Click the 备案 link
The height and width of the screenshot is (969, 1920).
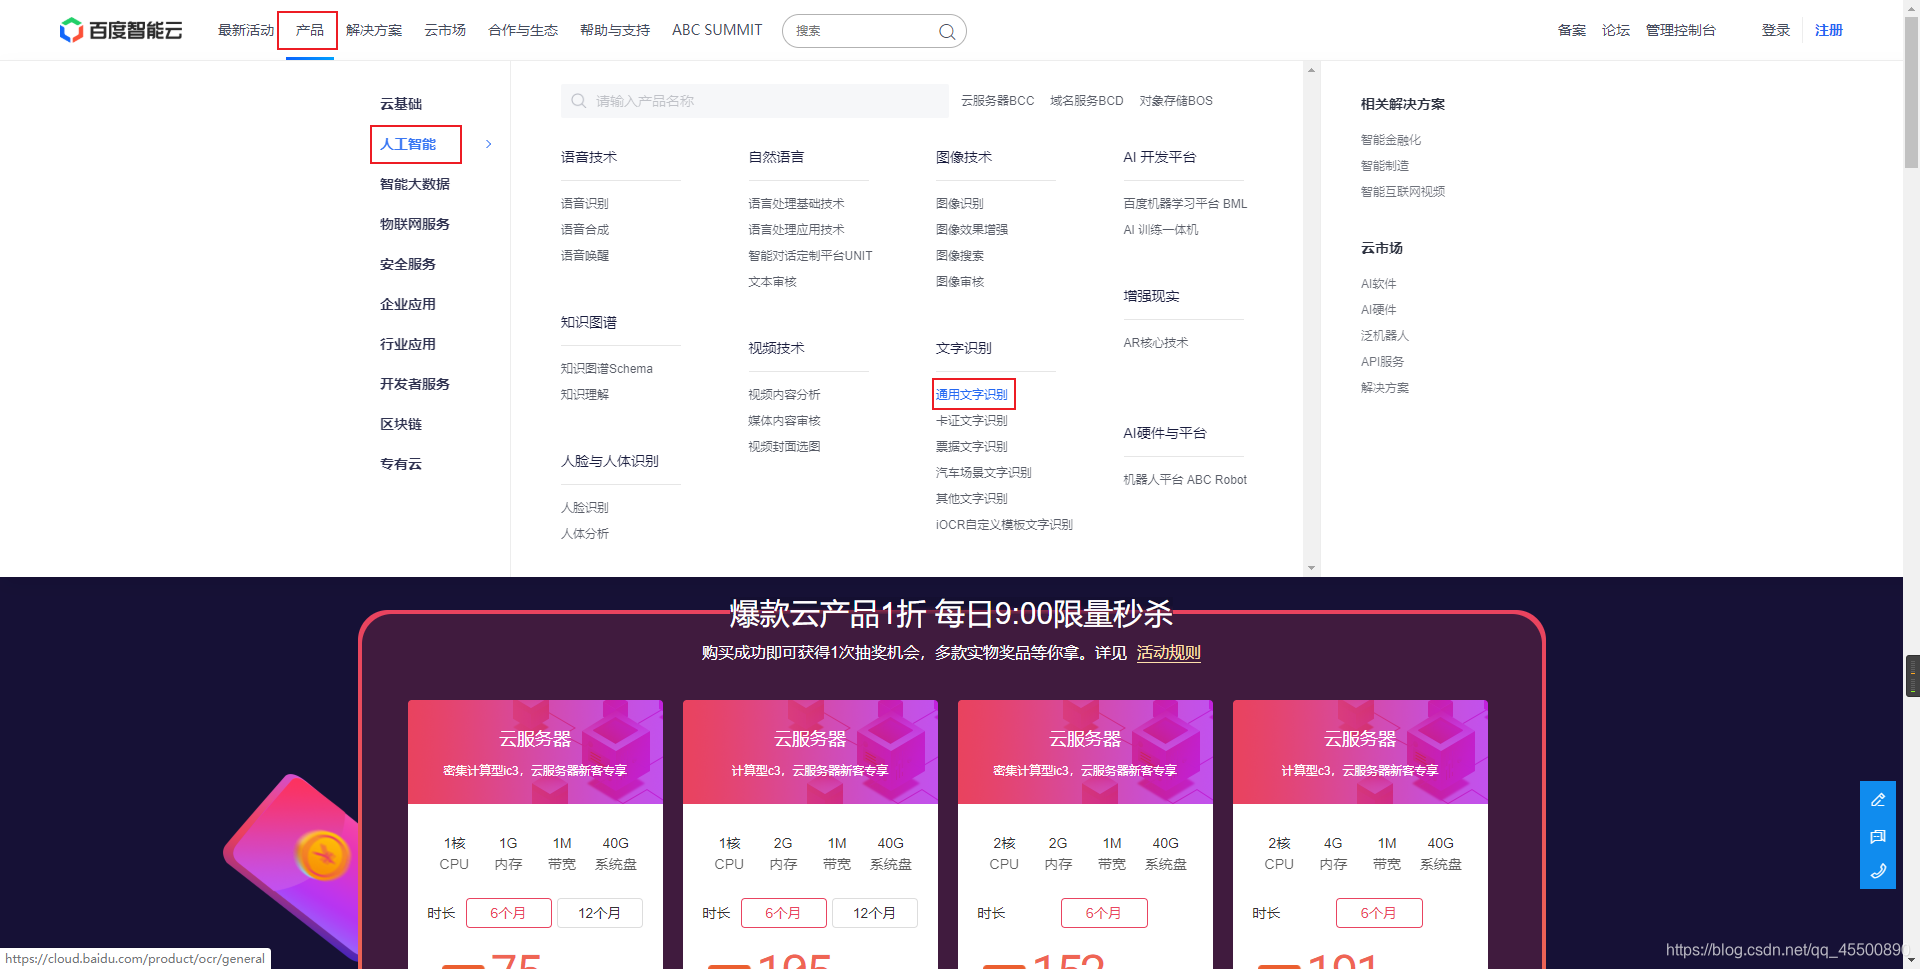click(x=1572, y=30)
